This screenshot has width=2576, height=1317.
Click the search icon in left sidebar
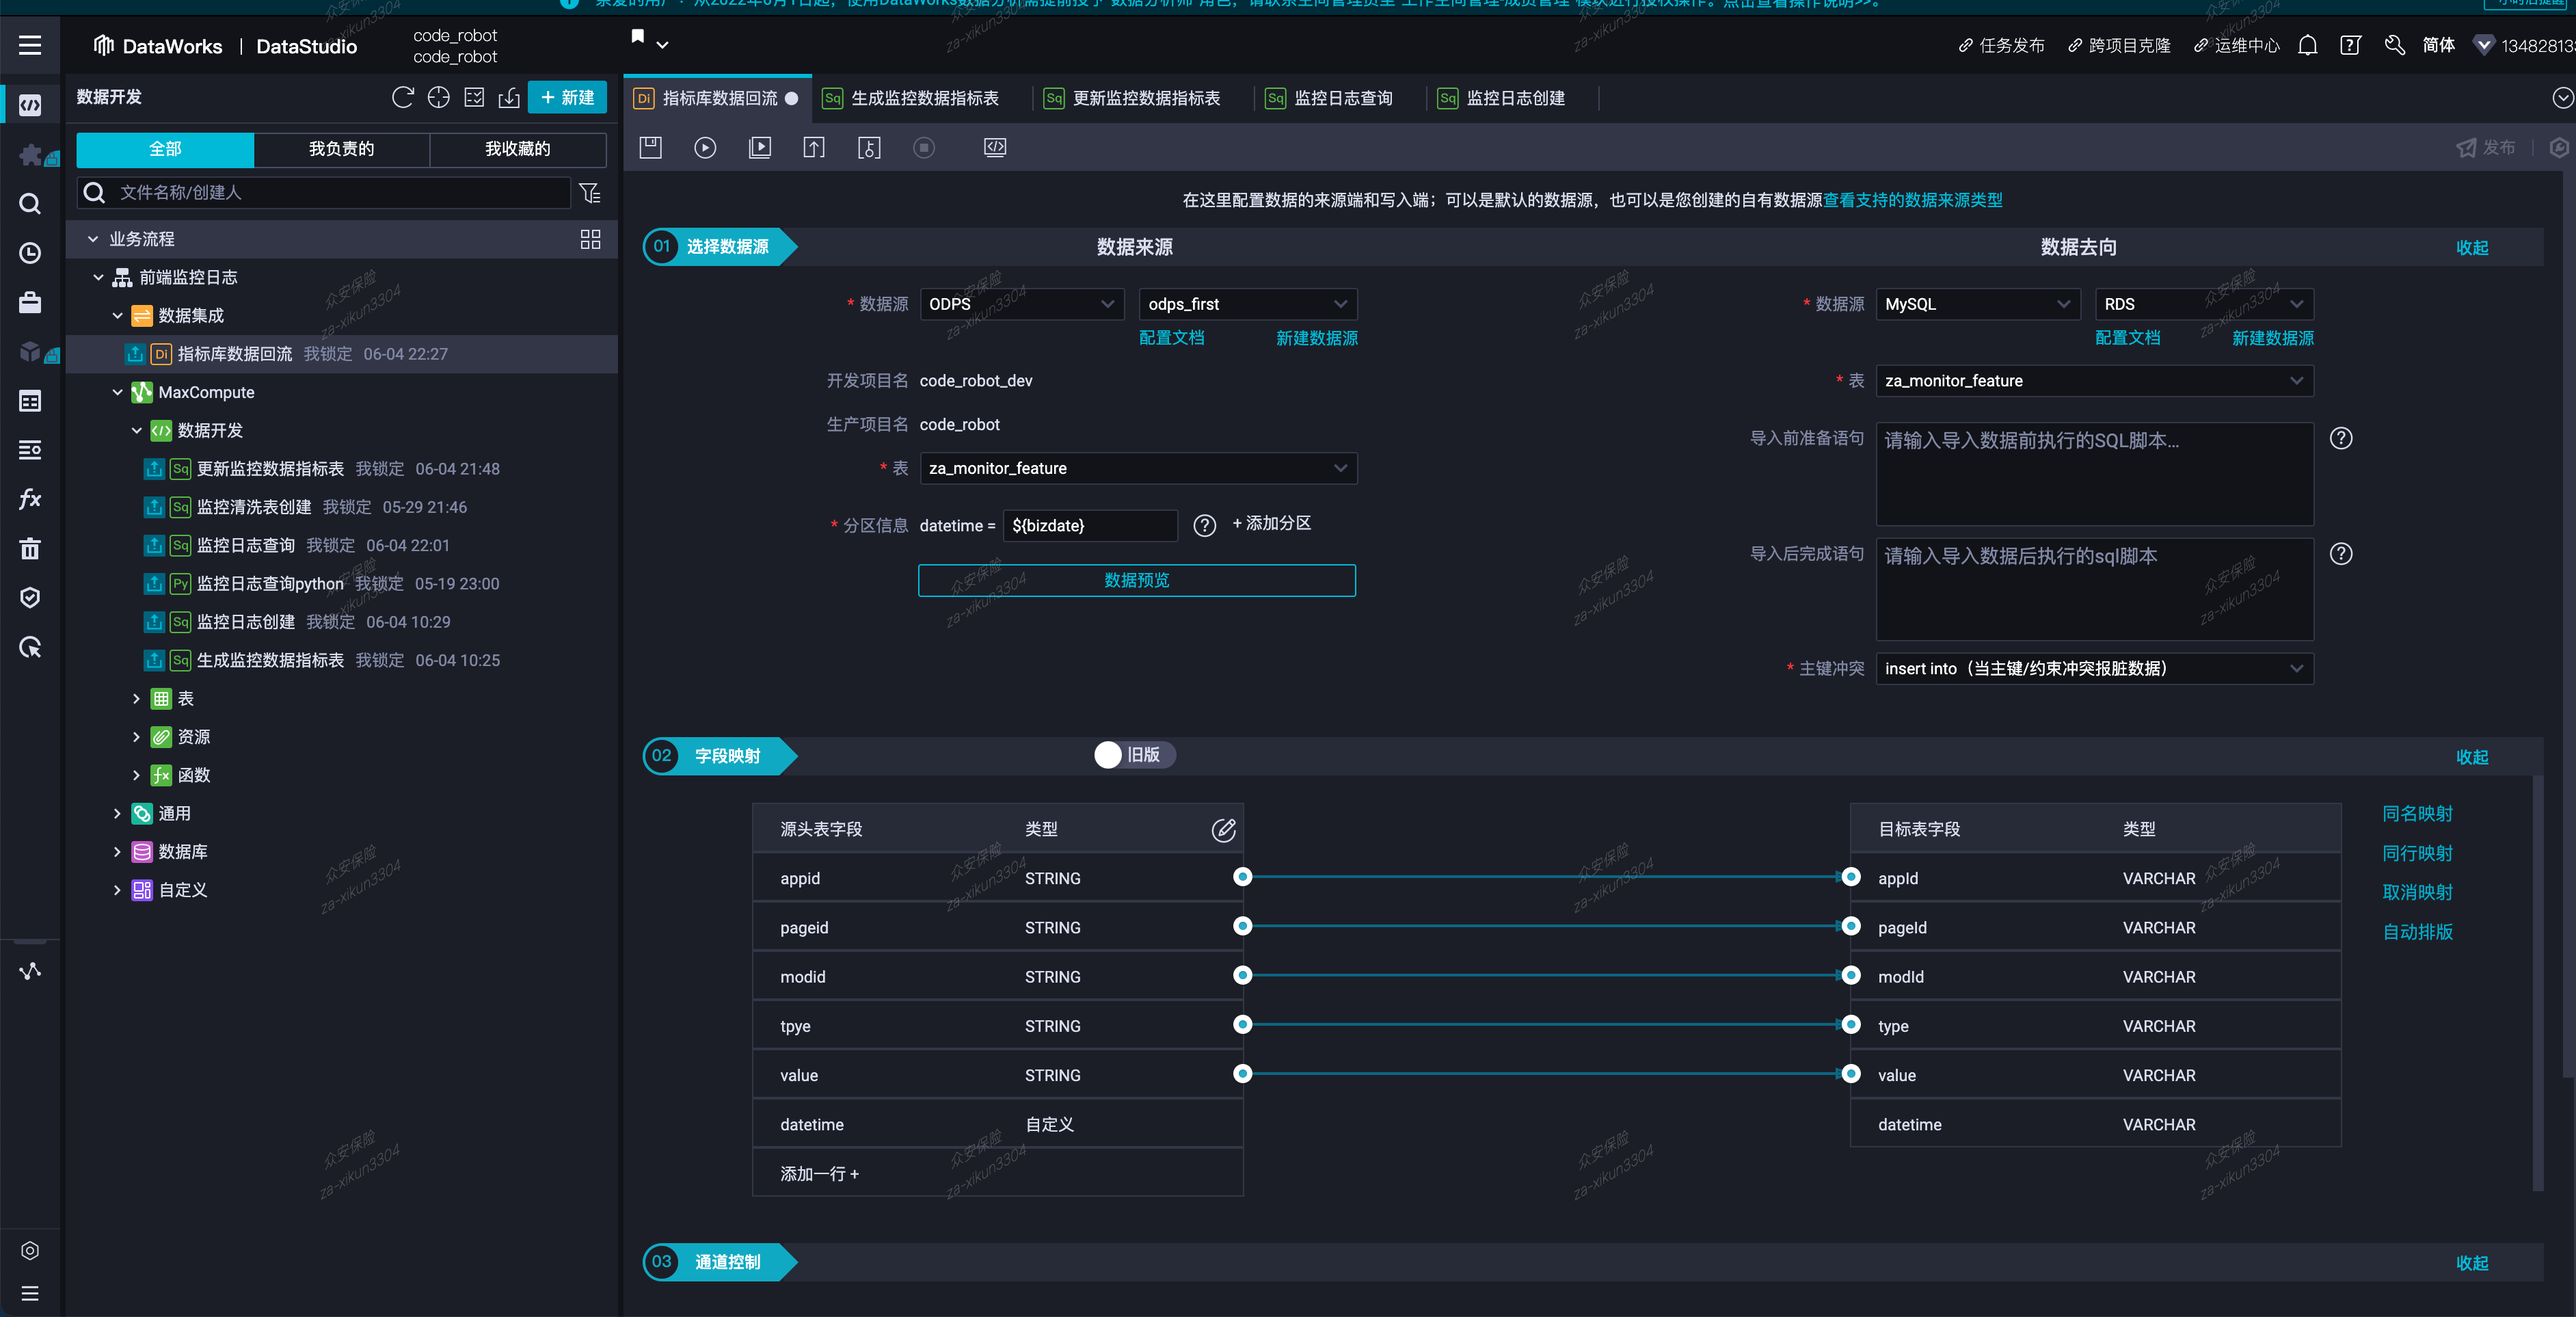(30, 204)
